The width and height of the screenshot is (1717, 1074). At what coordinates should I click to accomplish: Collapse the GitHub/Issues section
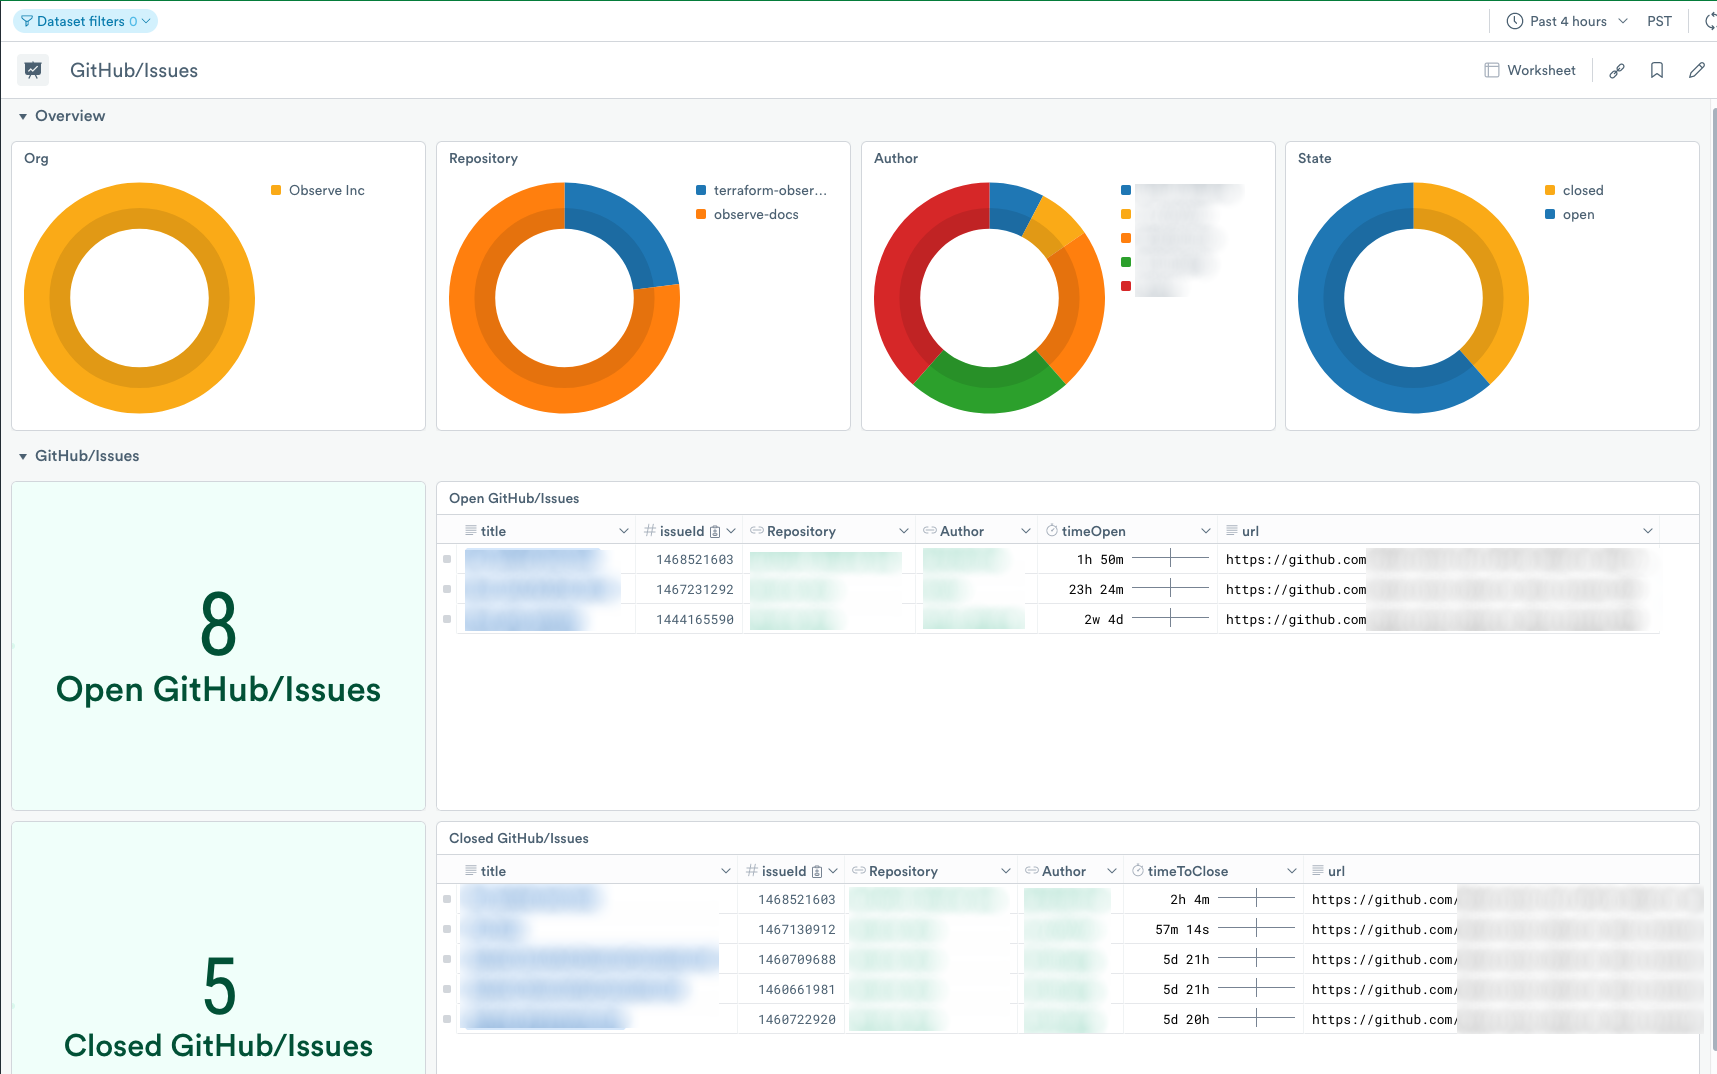coord(23,456)
